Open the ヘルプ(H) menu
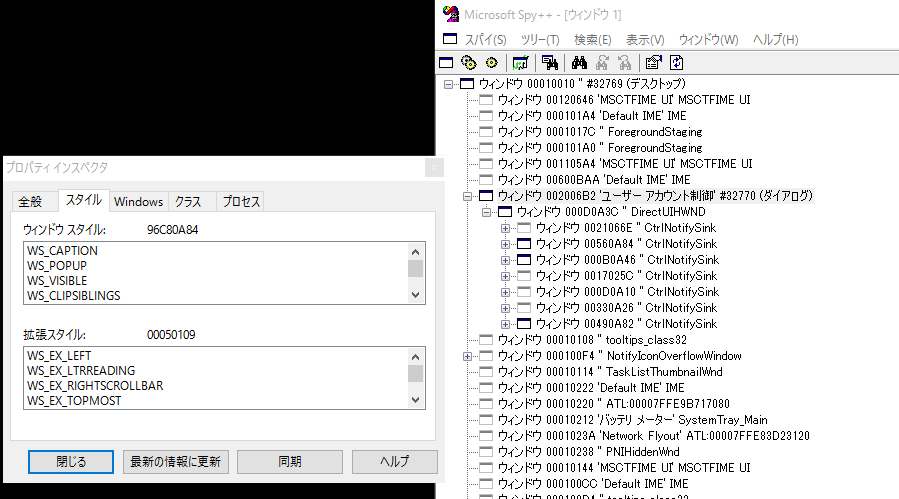Image resolution: width=899 pixels, height=499 pixels. coord(775,40)
